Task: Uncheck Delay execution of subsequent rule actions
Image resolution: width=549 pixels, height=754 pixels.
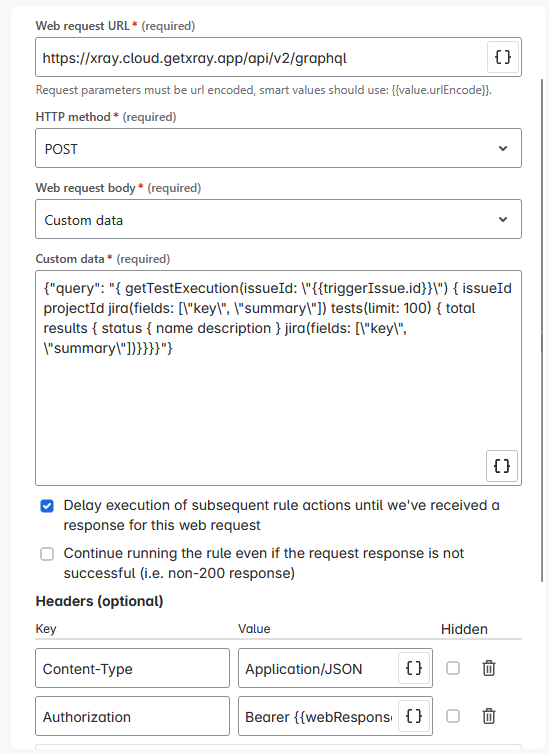Action: (47, 506)
